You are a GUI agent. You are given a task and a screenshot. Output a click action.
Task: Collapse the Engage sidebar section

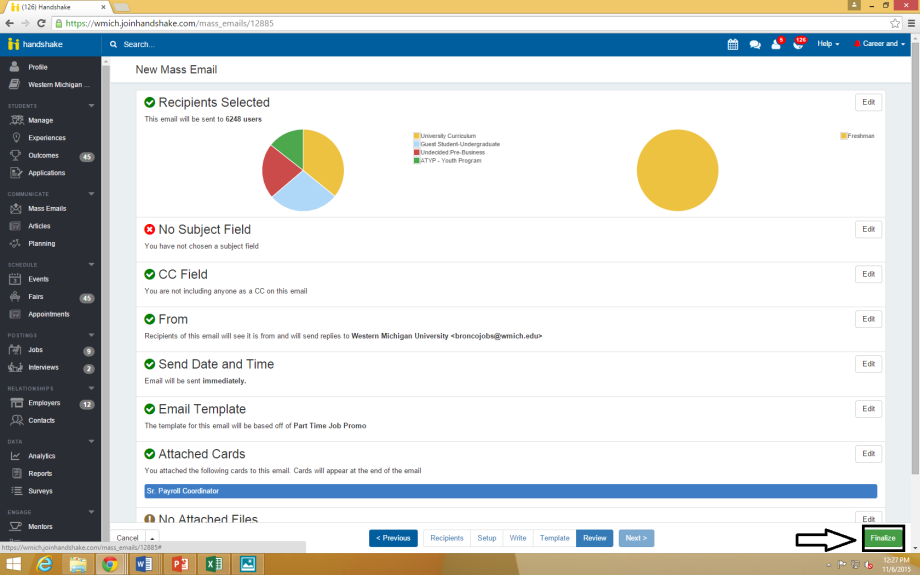pyautogui.click(x=92, y=512)
